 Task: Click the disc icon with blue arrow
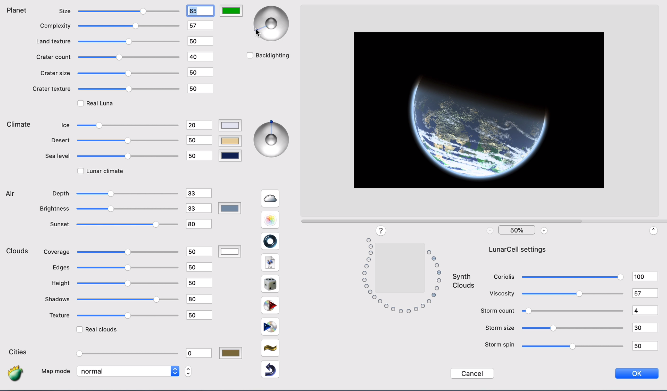coord(270,326)
